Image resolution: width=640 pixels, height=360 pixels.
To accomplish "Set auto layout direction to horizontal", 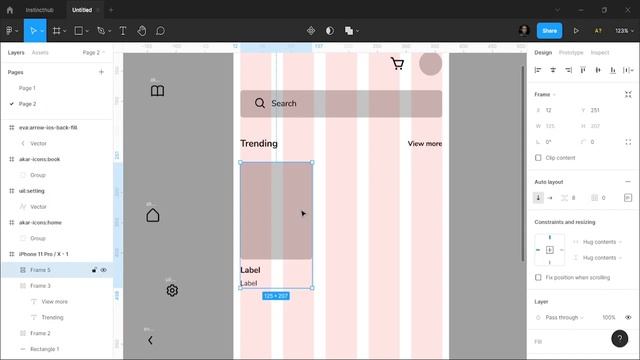I will click(550, 198).
